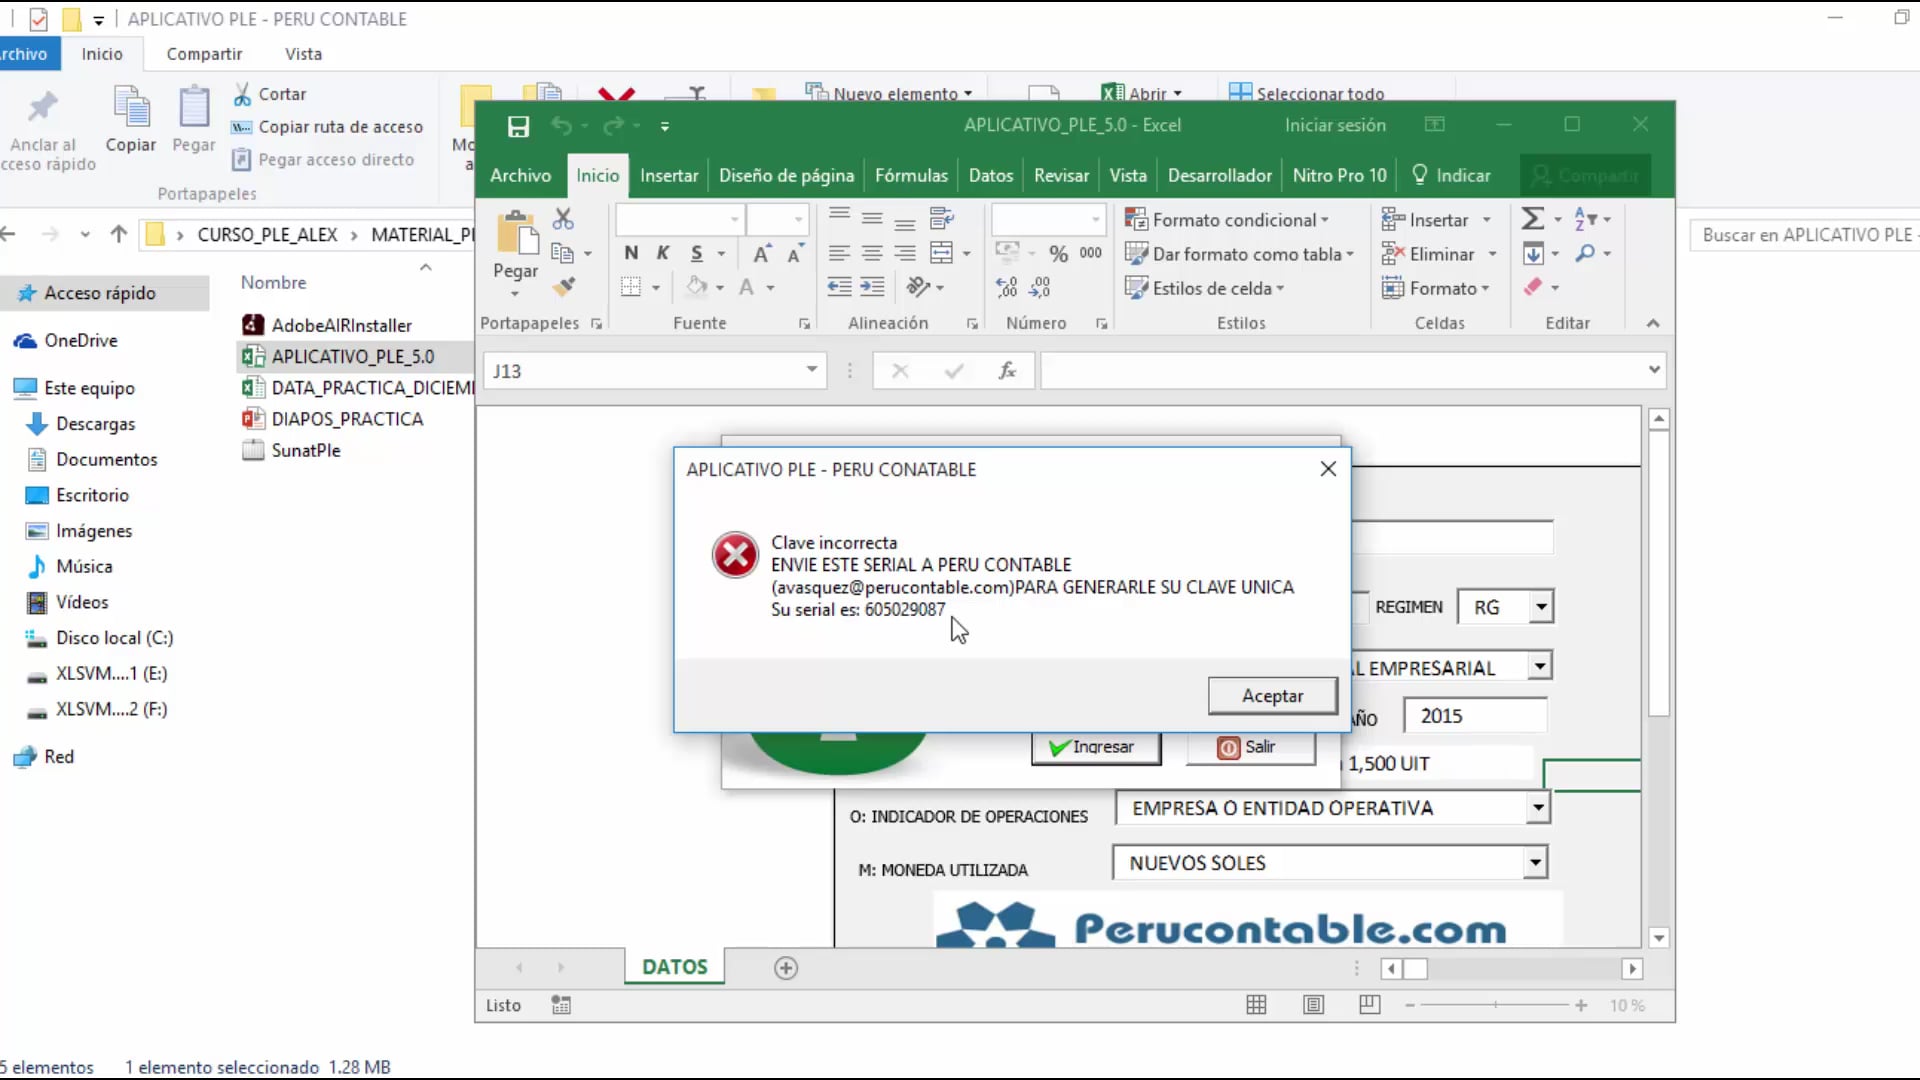Screen dimensions: 1920x1080
Task: Click the Aceptar button in error dialog
Action: [x=1272, y=696]
